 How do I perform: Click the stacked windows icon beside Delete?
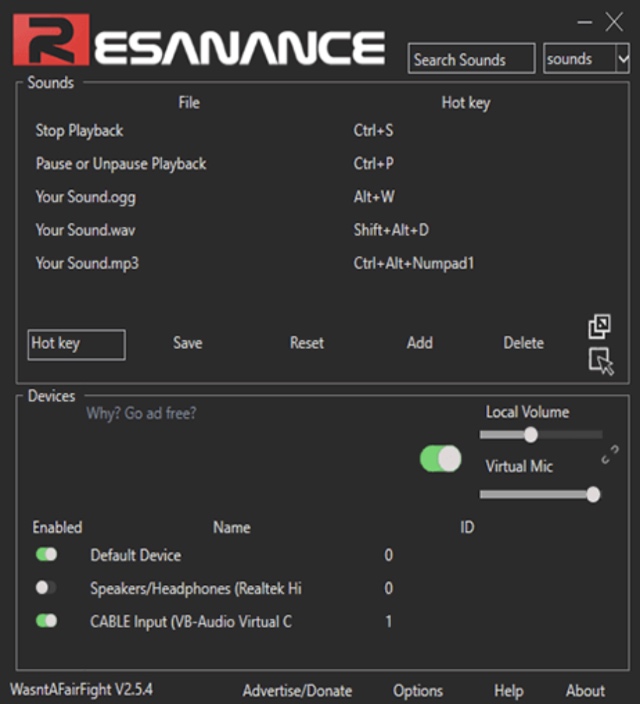tap(600, 326)
